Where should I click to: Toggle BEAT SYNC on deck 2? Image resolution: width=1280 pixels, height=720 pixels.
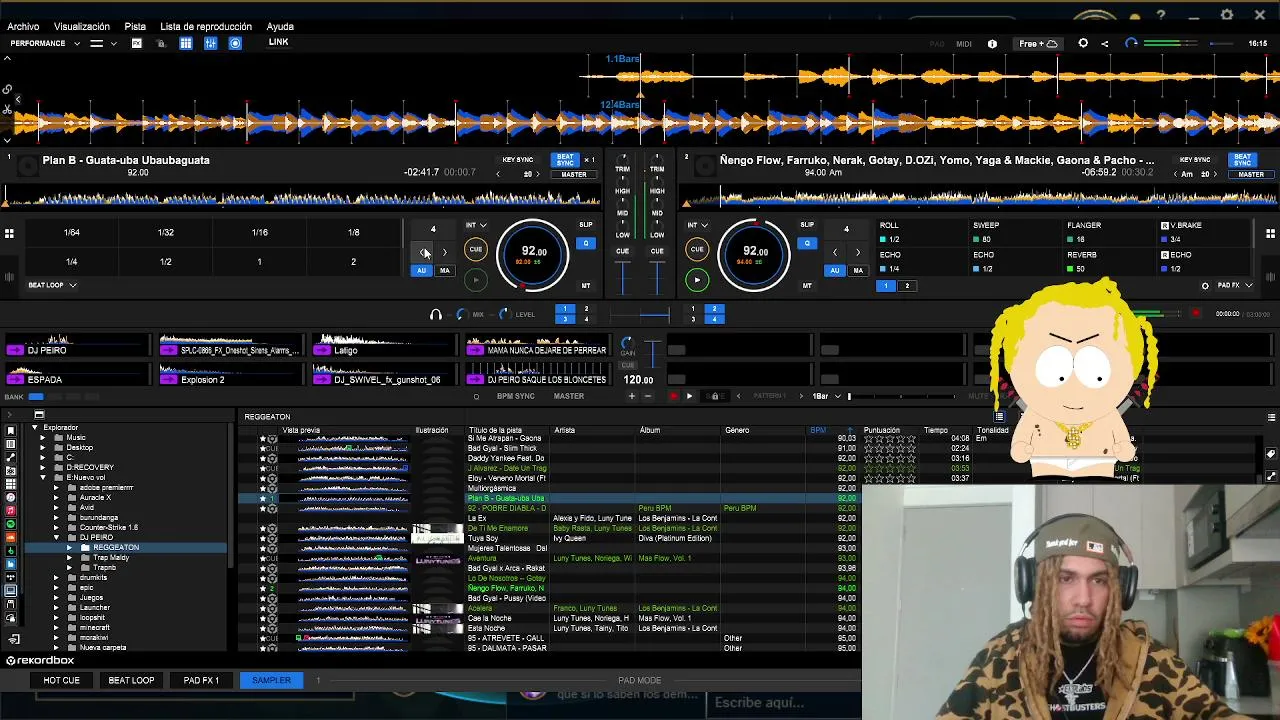pyautogui.click(x=1243, y=160)
